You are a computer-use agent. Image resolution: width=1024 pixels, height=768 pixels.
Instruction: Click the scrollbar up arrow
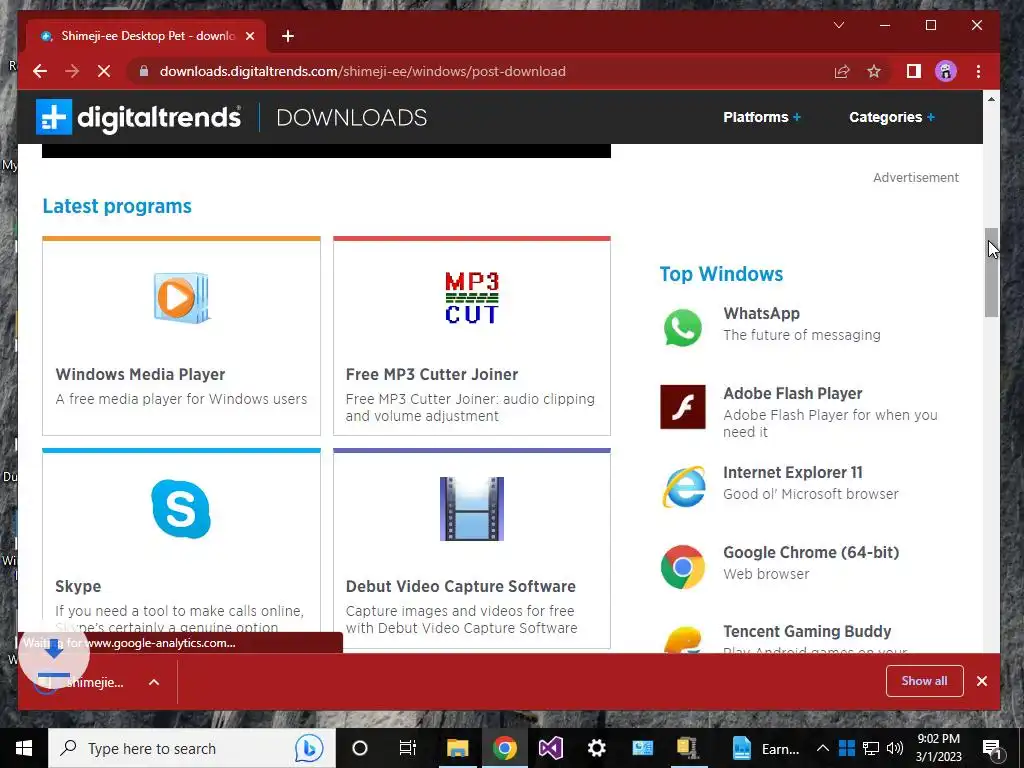point(991,99)
